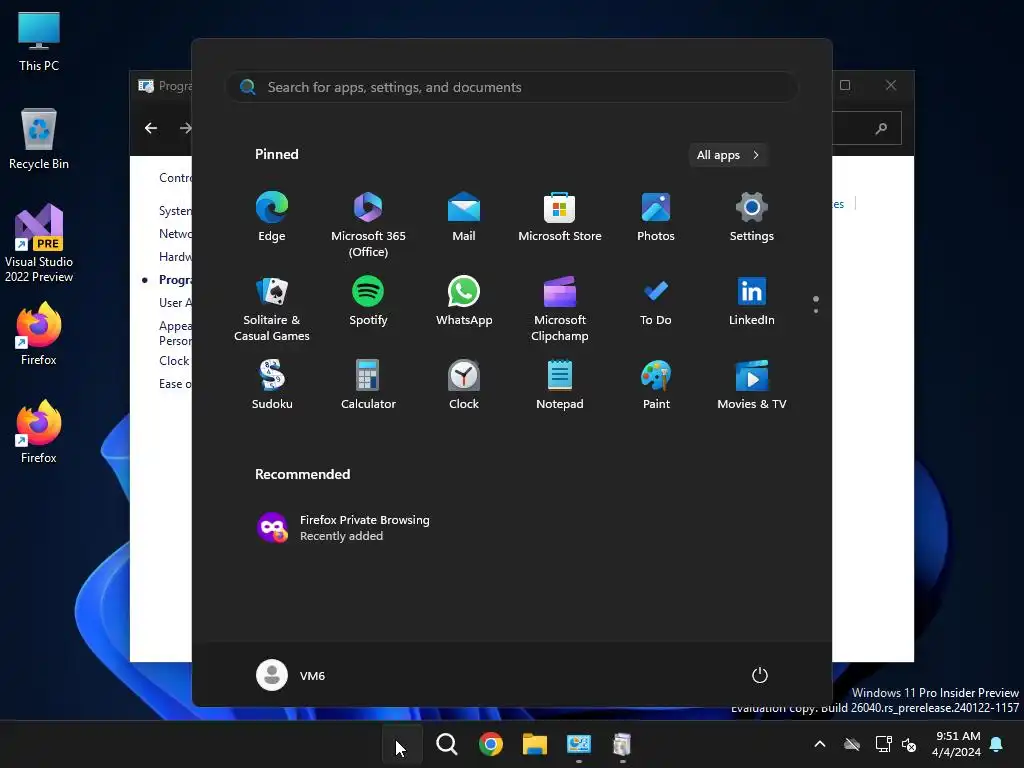Click the Power button in Start menu
This screenshot has height=768, width=1024.
coord(760,675)
